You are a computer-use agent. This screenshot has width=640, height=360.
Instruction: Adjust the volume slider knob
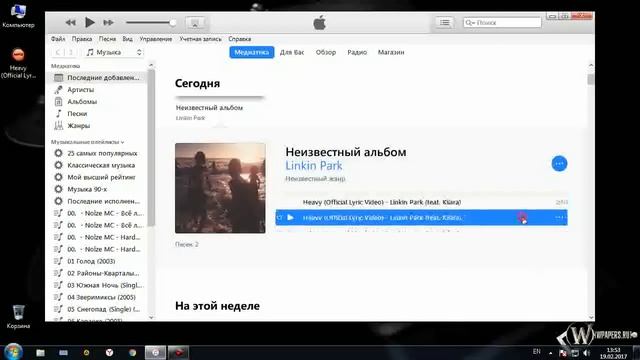(173, 22)
